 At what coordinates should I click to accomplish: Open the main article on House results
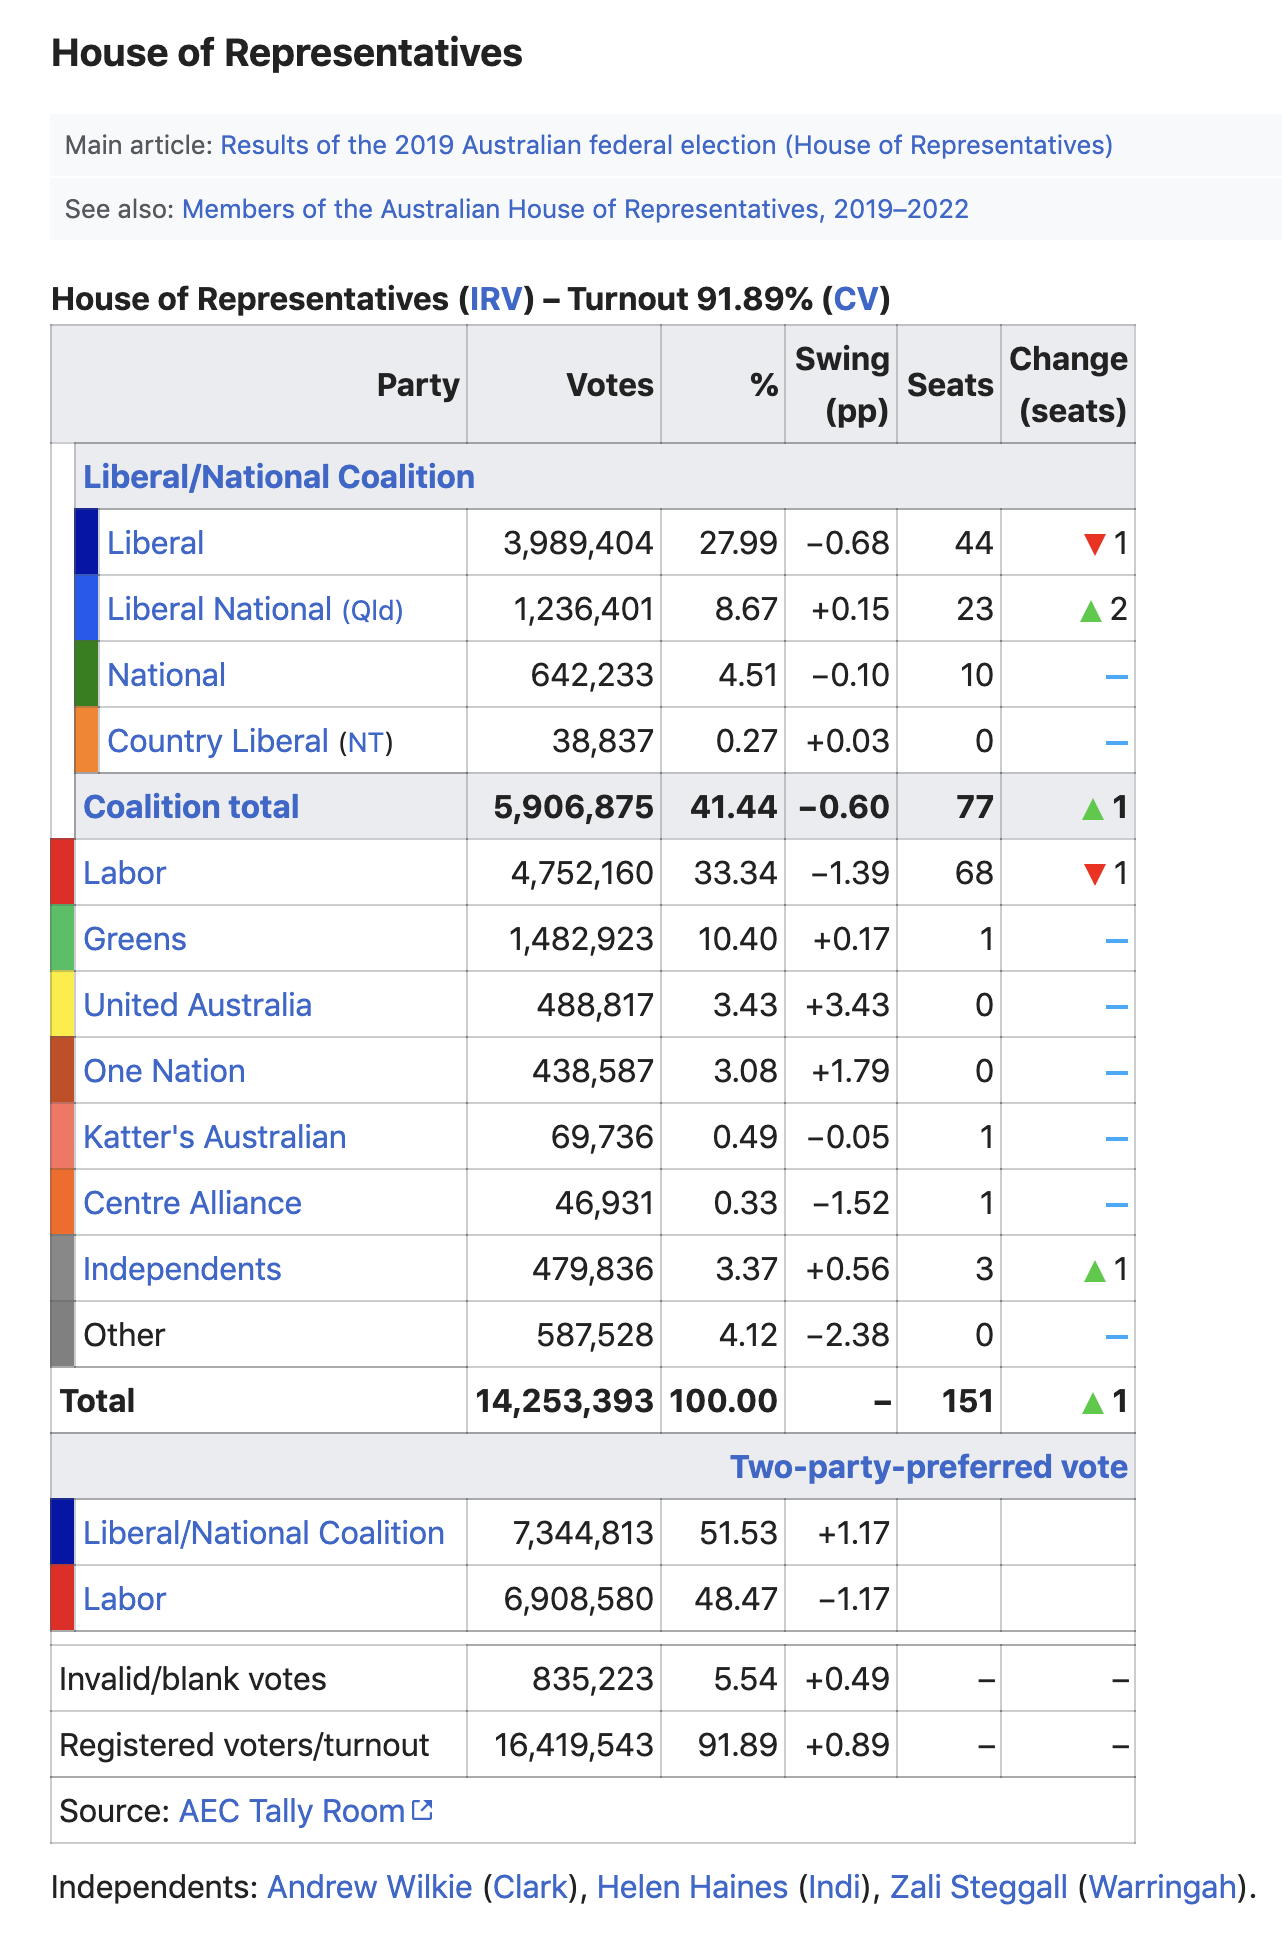666,145
